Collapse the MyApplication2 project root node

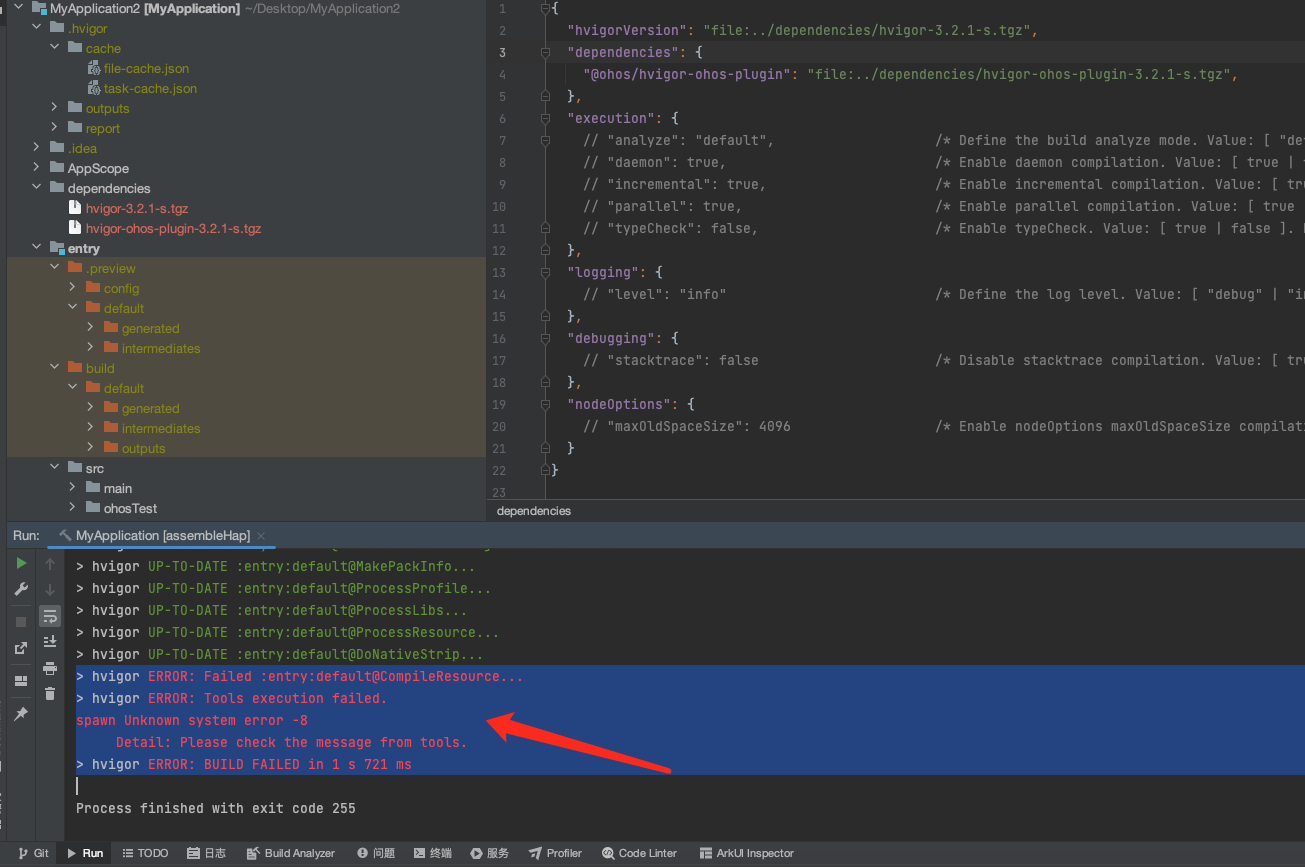click(19, 8)
